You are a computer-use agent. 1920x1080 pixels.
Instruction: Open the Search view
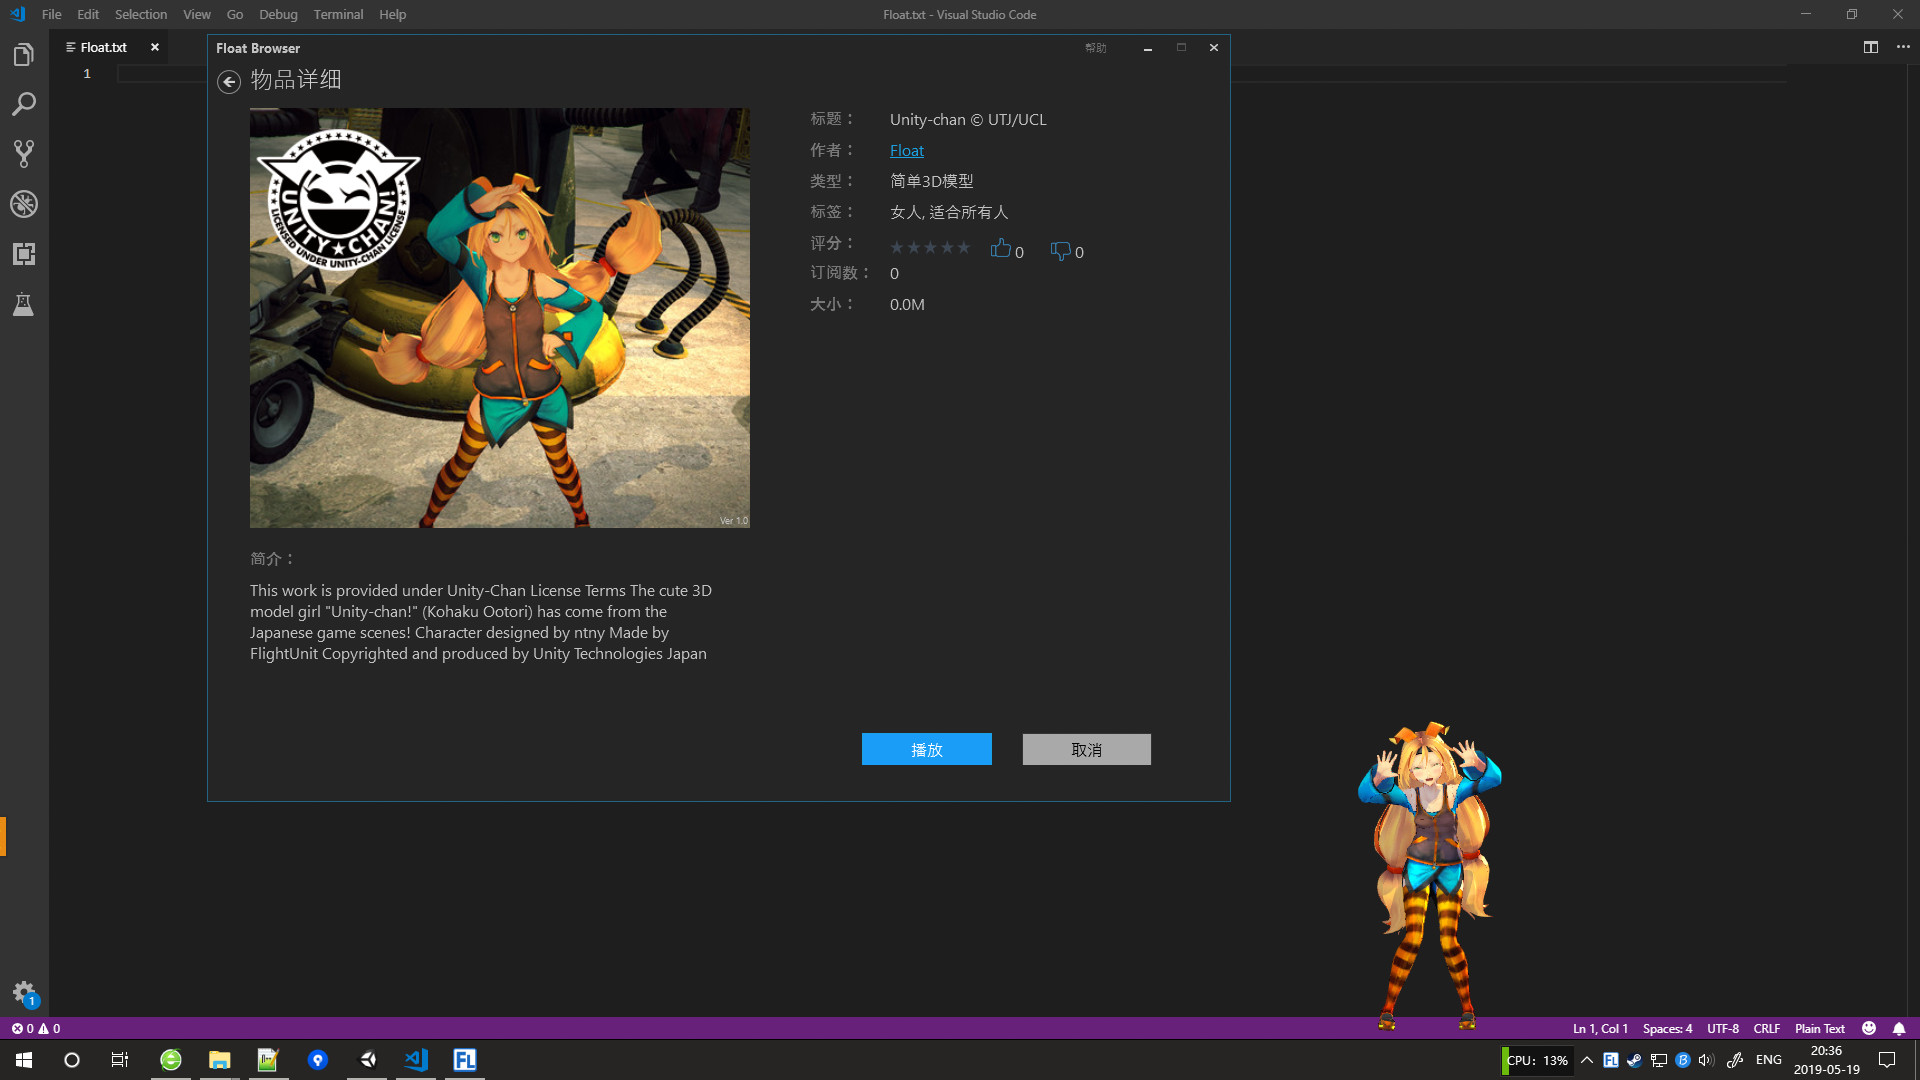click(x=24, y=104)
